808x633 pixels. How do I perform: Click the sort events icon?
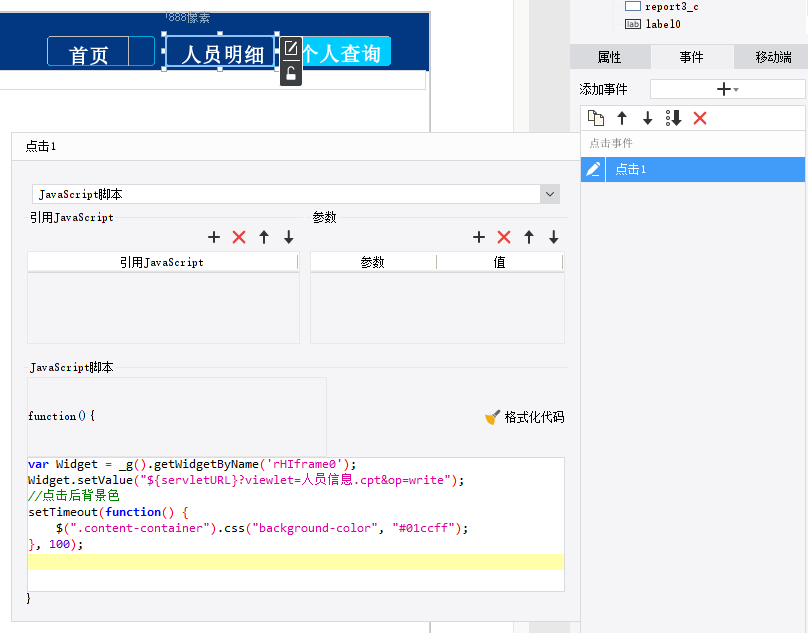674,118
